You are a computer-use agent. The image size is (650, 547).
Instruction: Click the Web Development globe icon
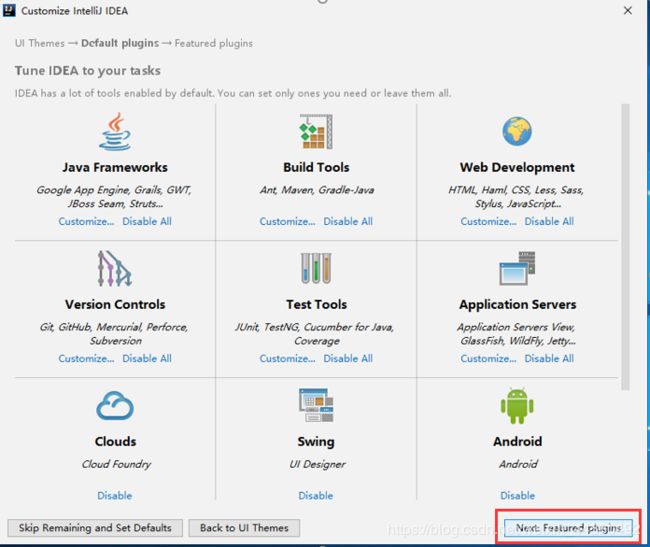tap(517, 131)
